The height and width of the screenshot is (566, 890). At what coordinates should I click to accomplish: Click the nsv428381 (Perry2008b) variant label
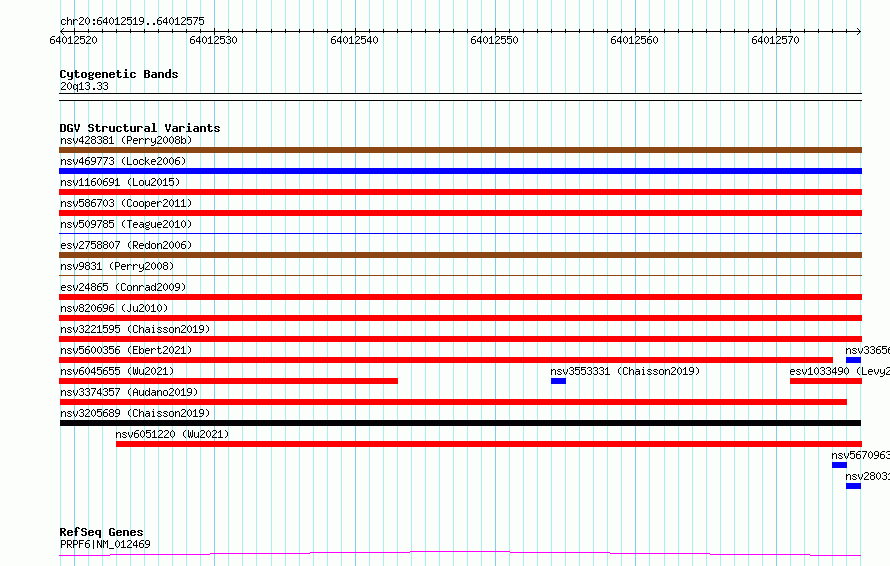(126, 140)
